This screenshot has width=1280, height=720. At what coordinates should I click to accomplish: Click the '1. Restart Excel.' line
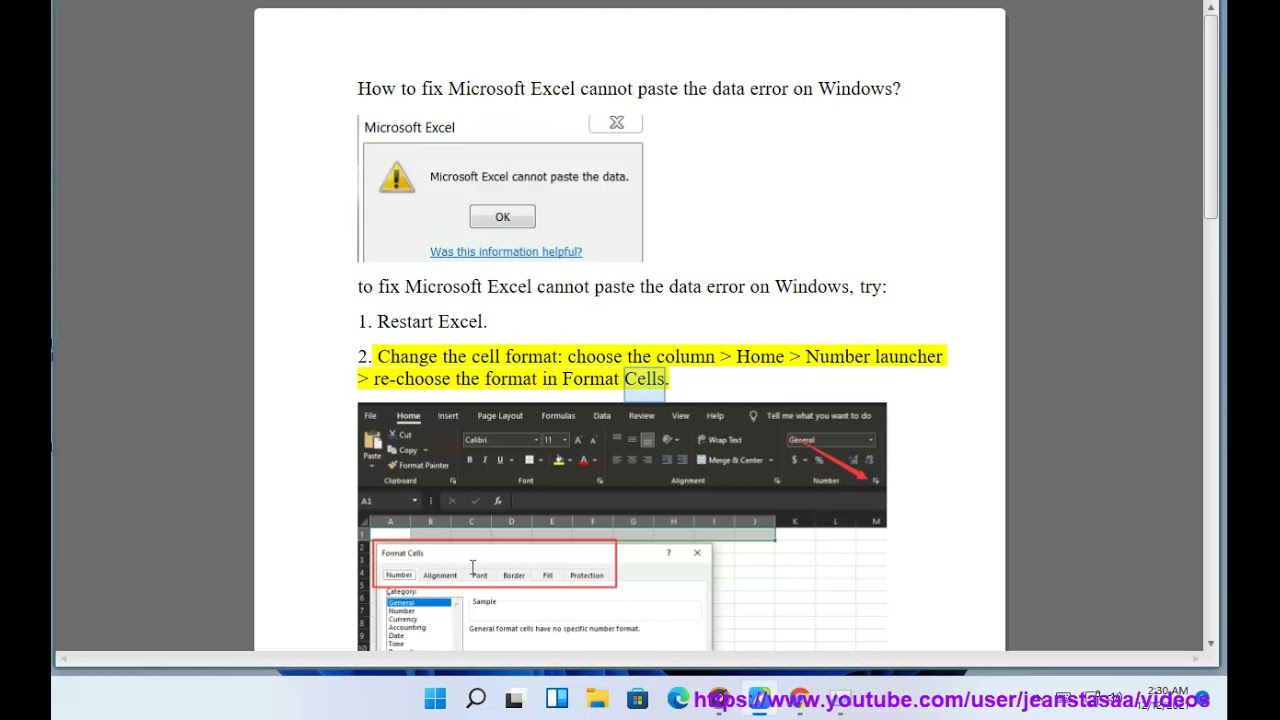pyautogui.click(x=422, y=322)
